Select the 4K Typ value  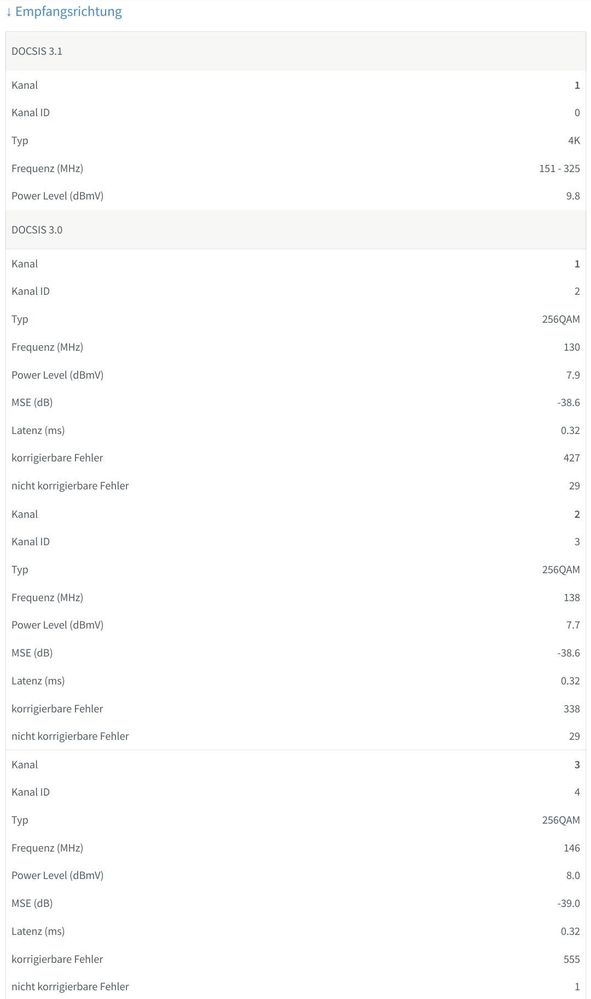tap(573, 141)
